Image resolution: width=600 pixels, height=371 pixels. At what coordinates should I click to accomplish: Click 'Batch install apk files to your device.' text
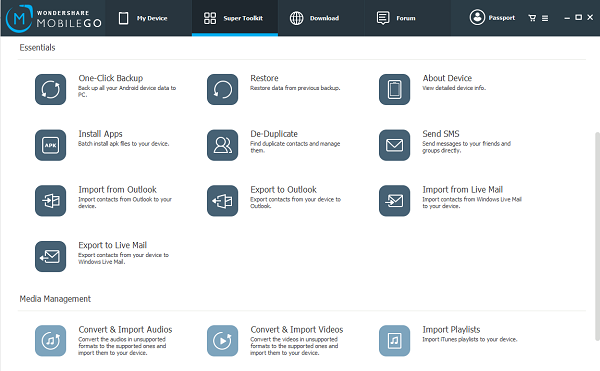[x=124, y=144]
